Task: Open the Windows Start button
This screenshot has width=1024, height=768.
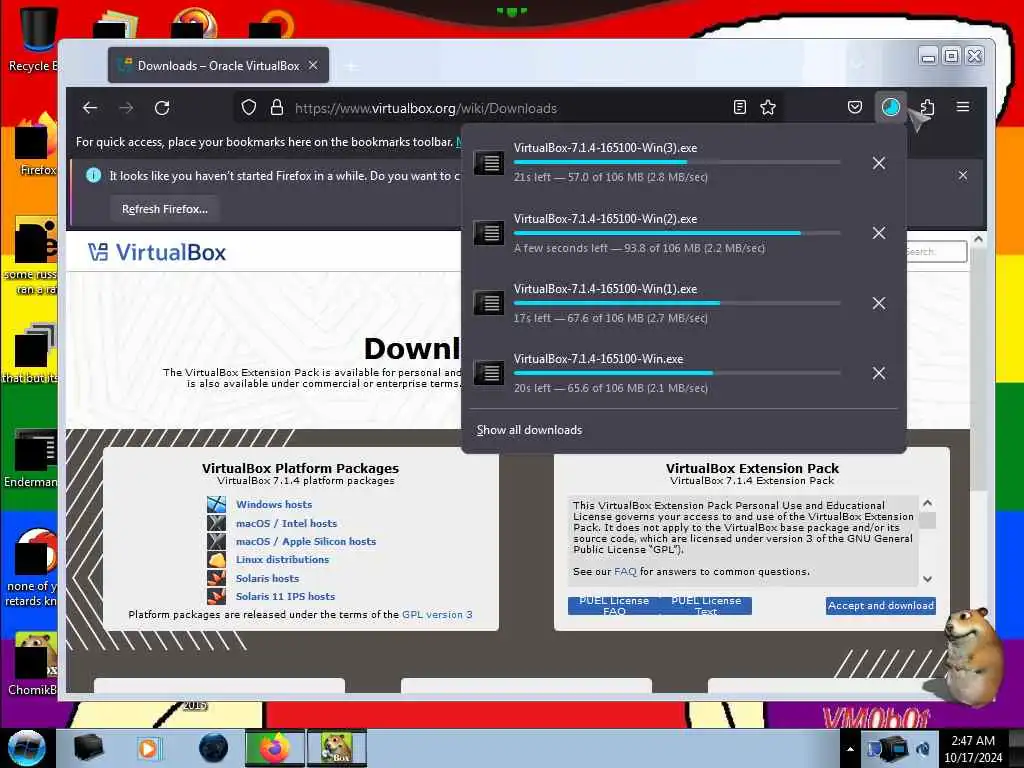Action: pyautogui.click(x=26, y=748)
